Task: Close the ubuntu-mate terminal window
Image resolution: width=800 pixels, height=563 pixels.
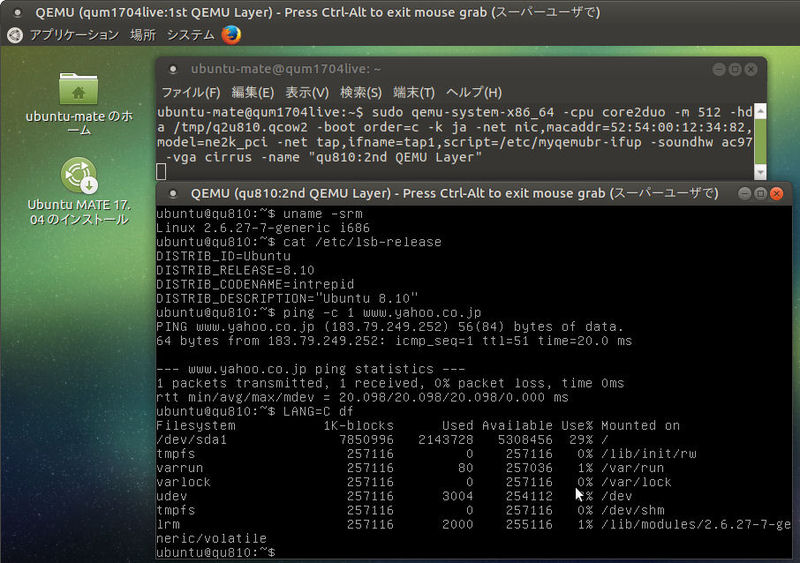Action: [x=751, y=69]
